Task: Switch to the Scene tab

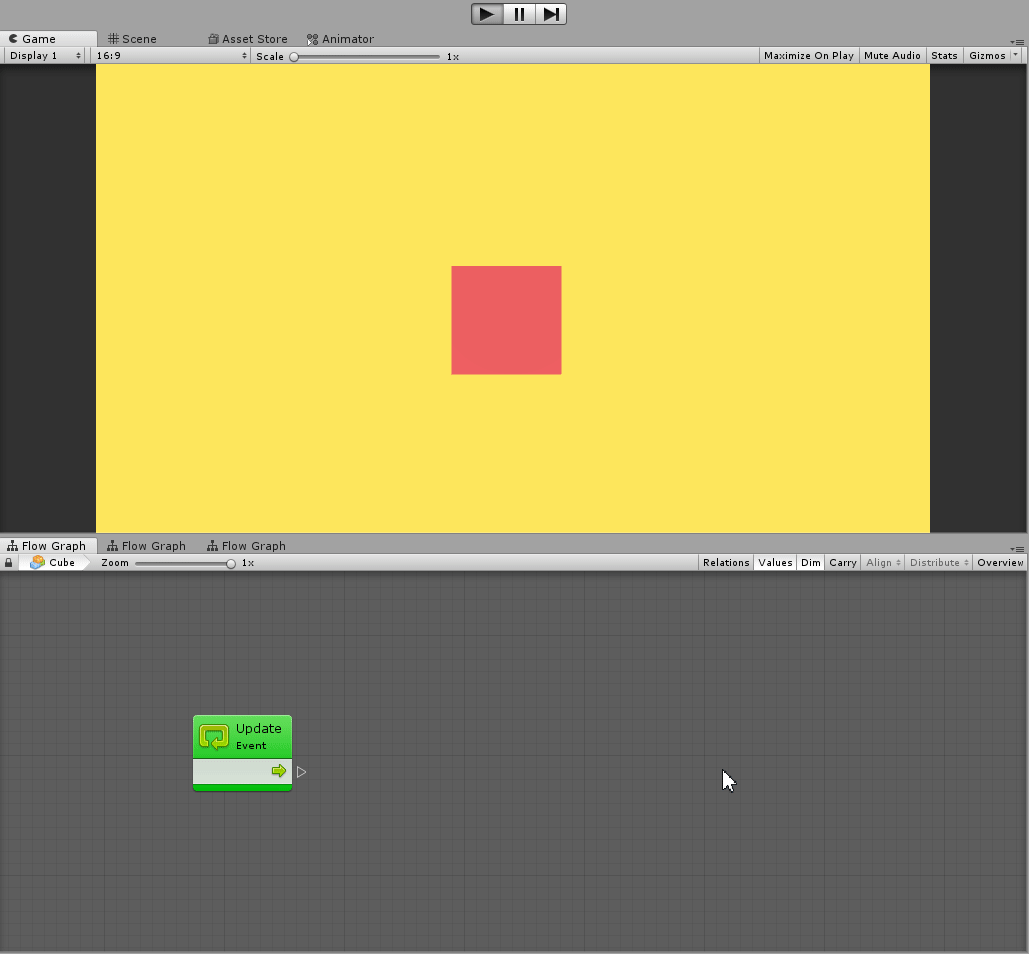Action: pos(139,39)
